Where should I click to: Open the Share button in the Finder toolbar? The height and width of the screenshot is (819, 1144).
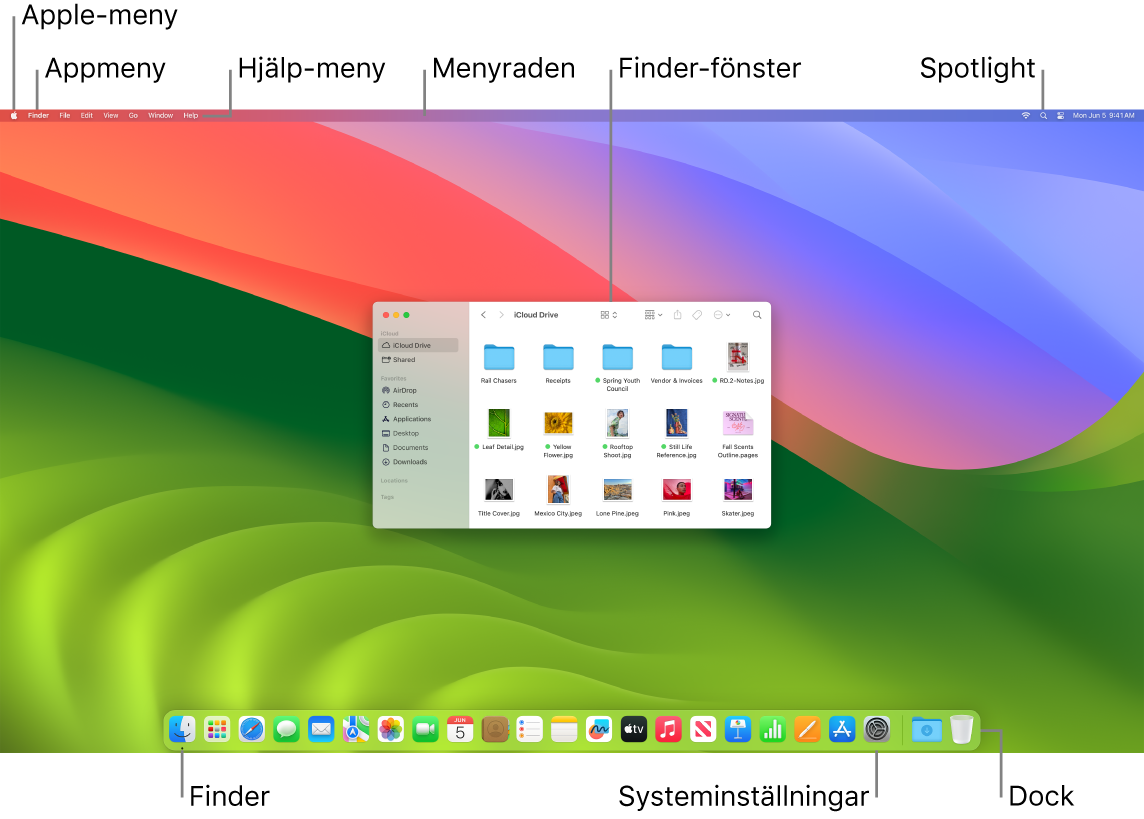click(x=678, y=314)
